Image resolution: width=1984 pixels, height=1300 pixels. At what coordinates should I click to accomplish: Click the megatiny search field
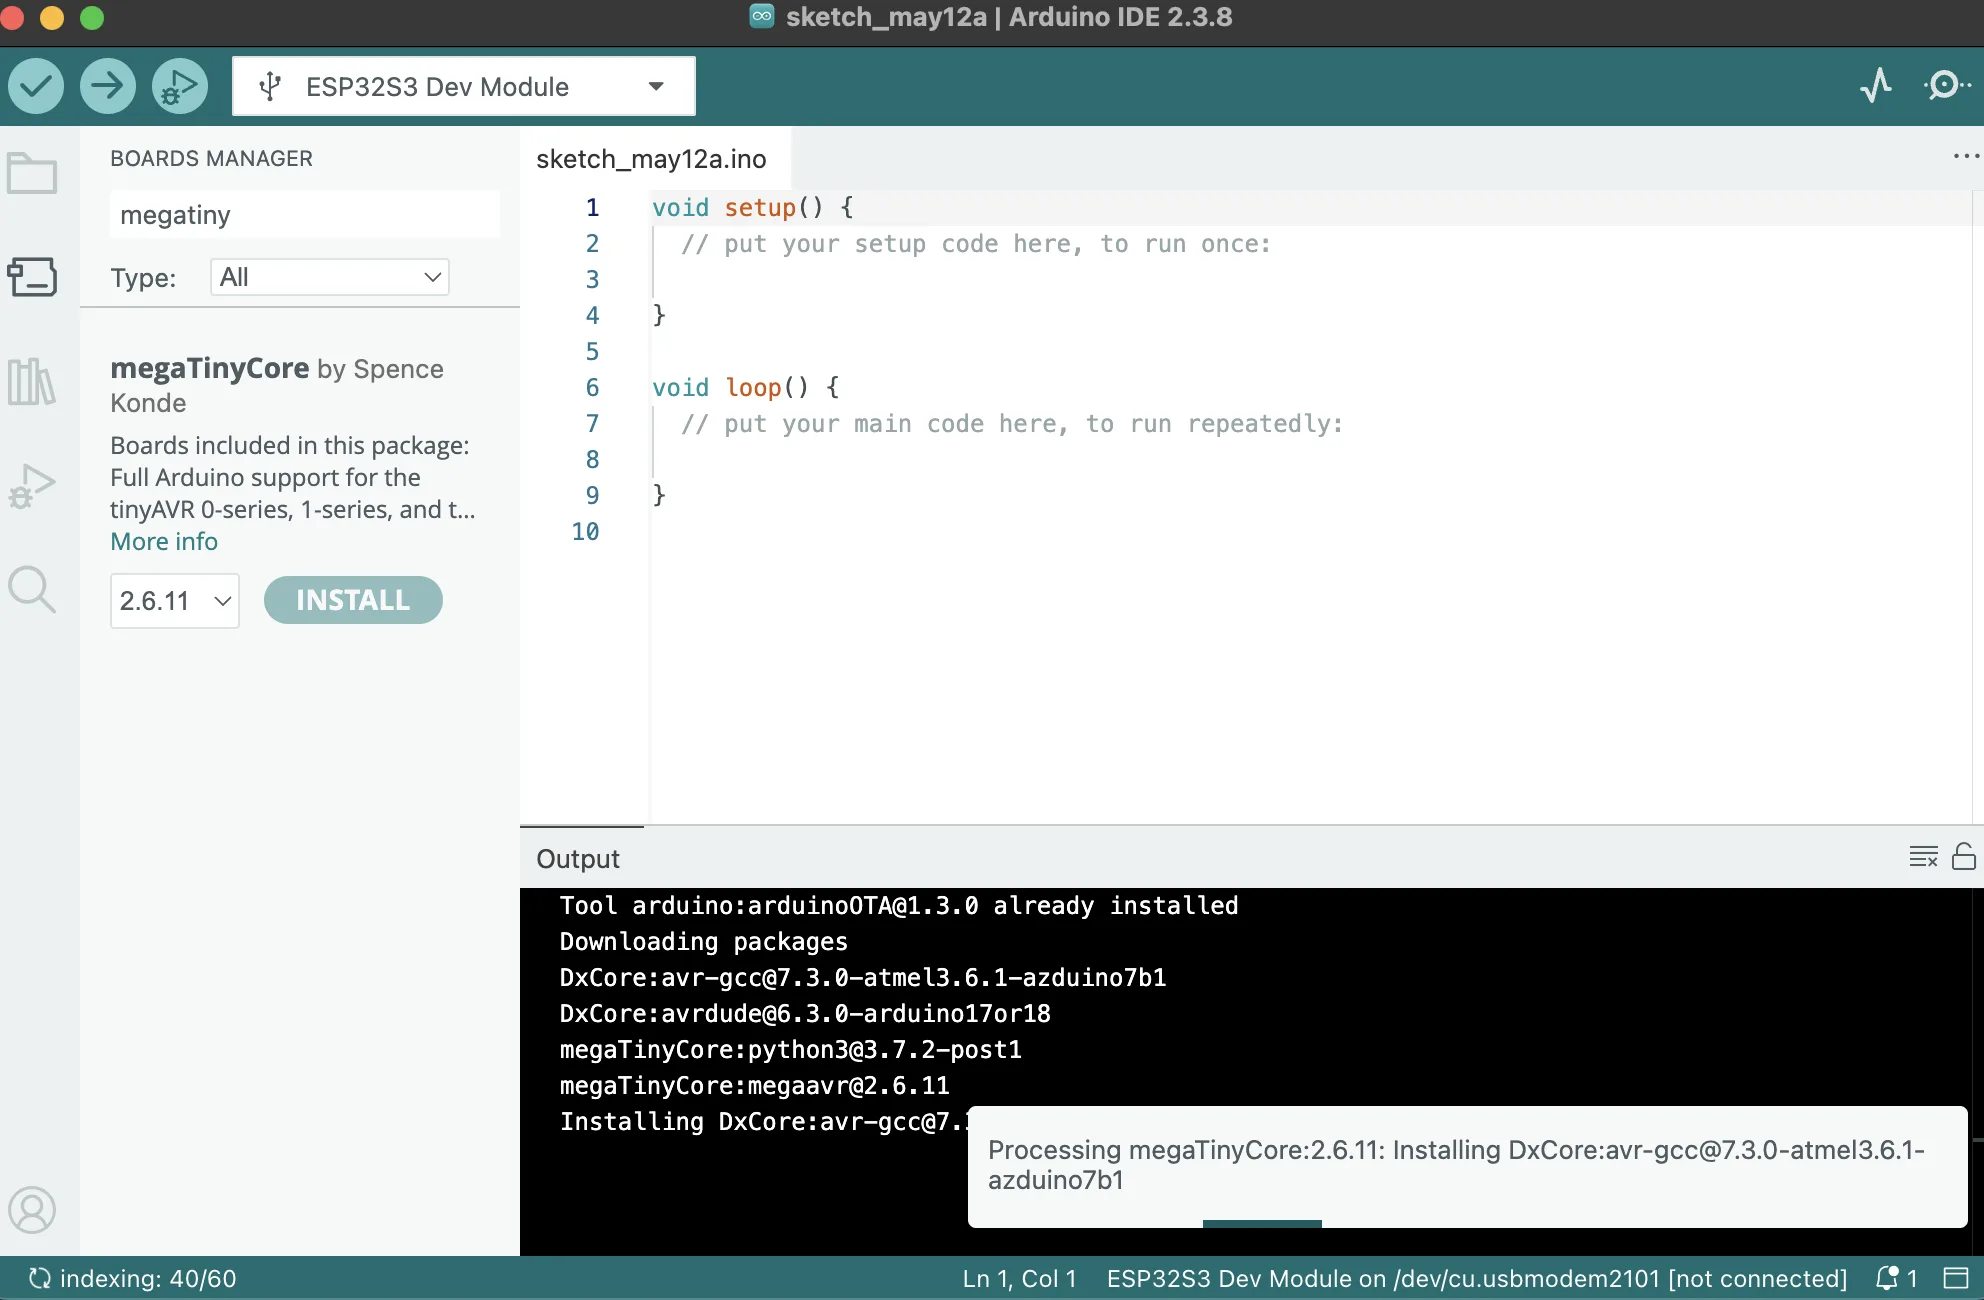point(305,215)
